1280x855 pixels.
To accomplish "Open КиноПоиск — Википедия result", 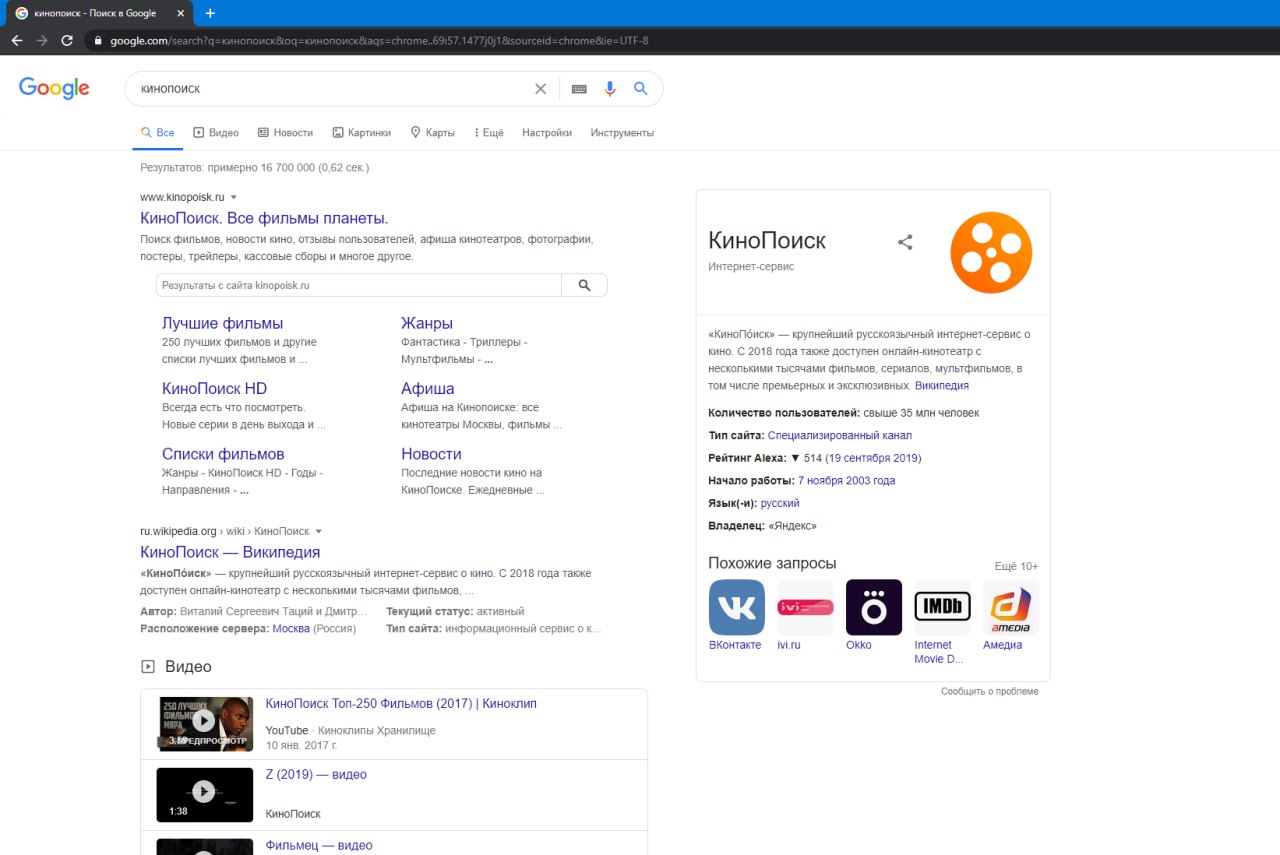I will pyautogui.click(x=230, y=552).
